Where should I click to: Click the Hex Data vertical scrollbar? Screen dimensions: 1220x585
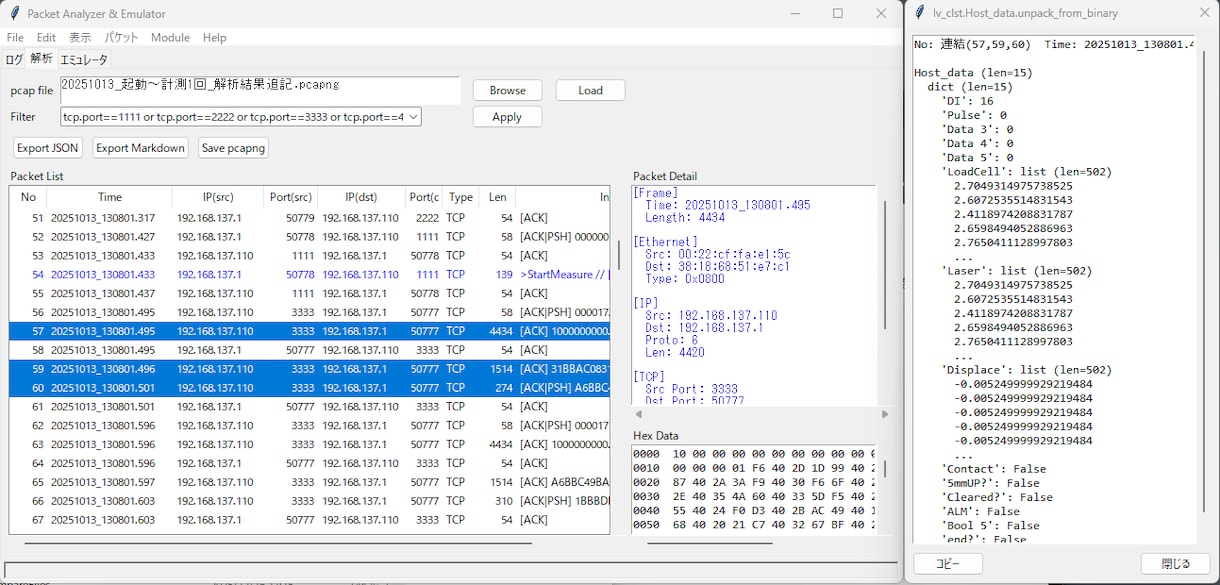(883, 469)
